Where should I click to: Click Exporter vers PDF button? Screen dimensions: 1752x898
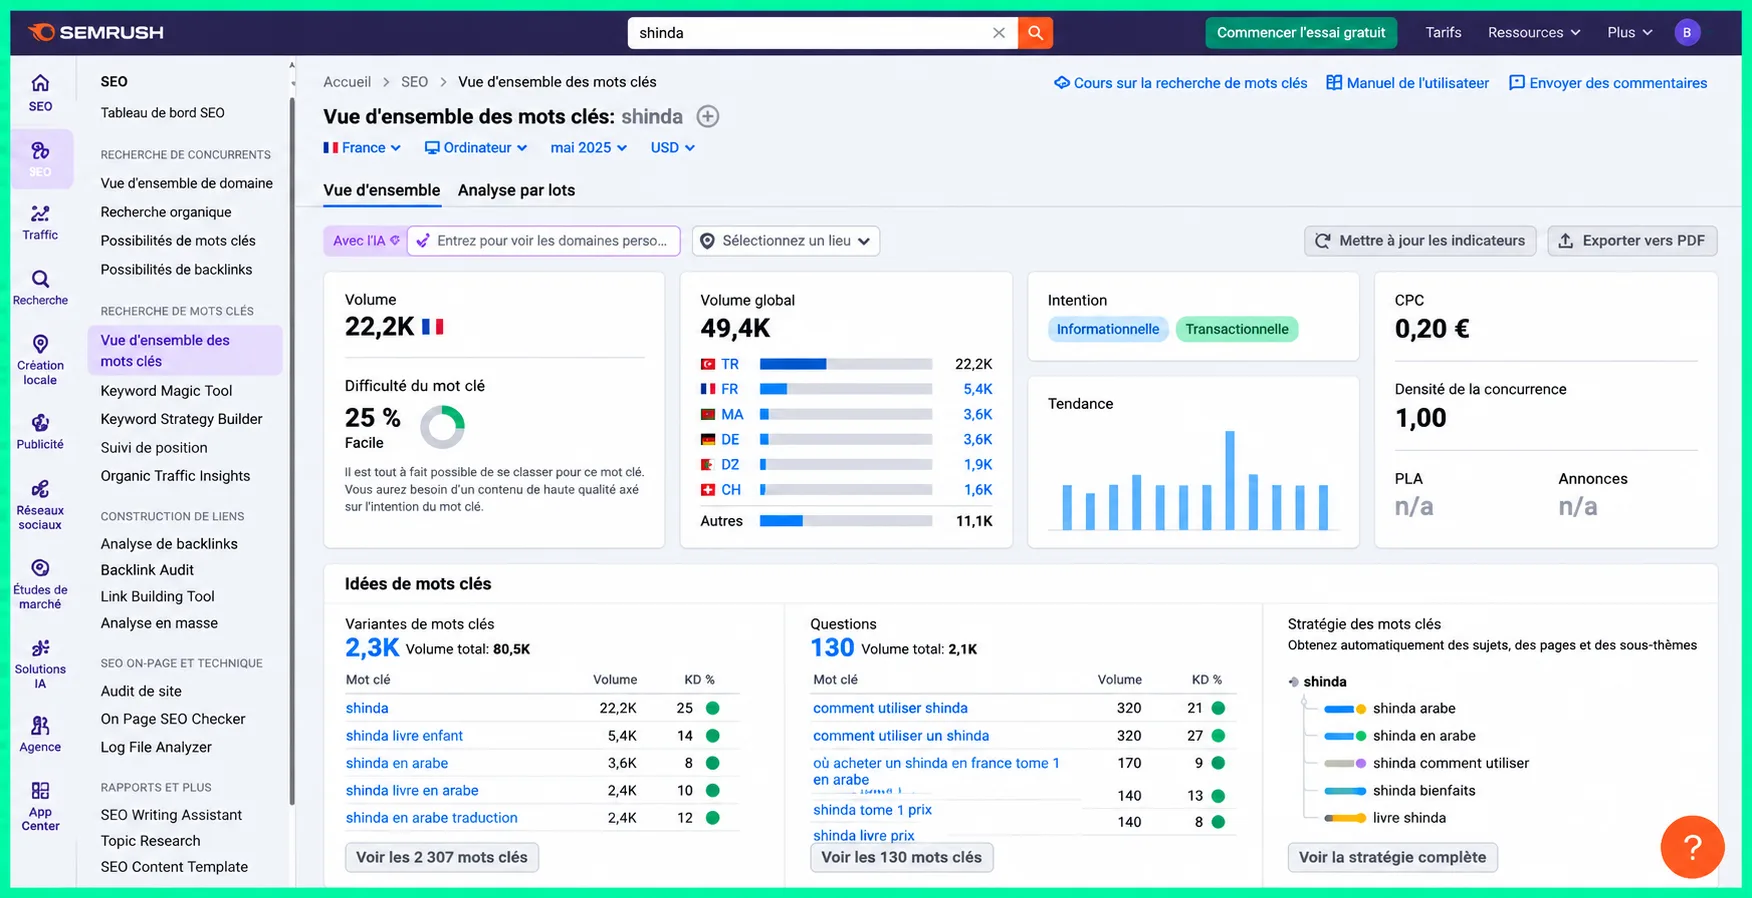pos(1632,241)
